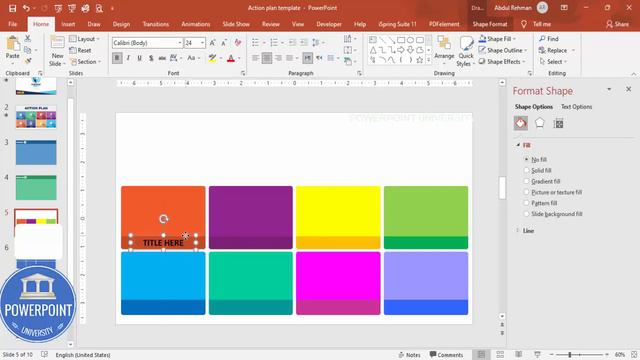
Task: Expand the Line section
Action: coord(518,231)
